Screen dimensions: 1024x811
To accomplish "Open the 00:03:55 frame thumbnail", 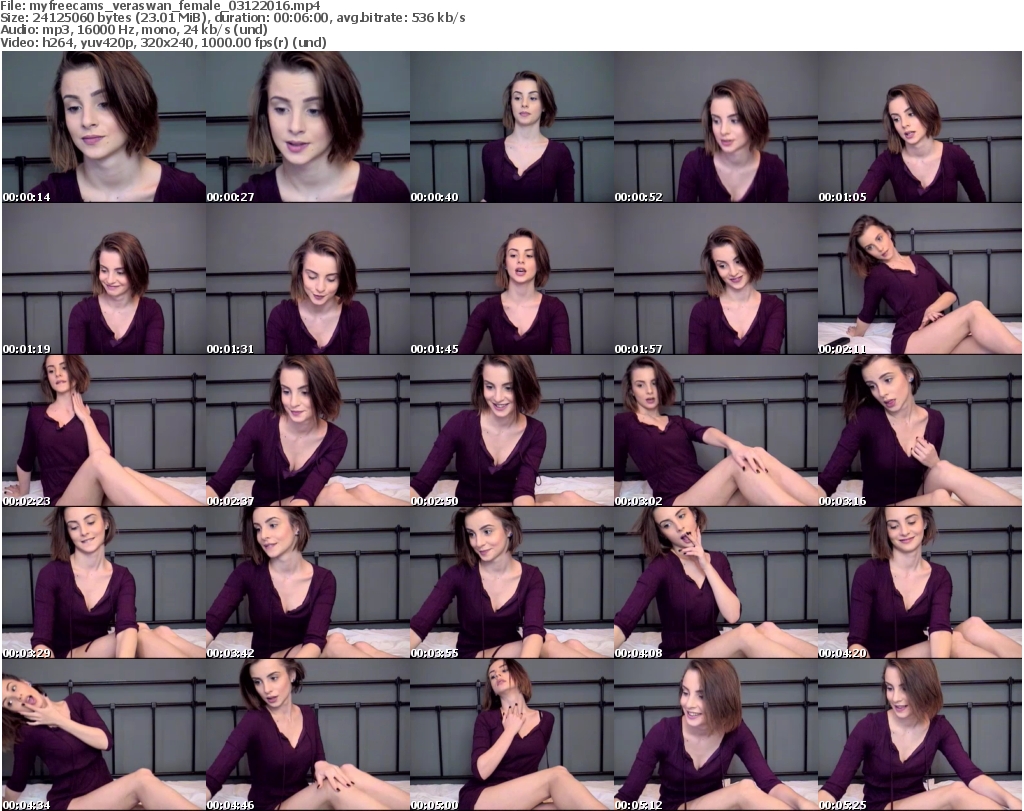I will [x=511, y=582].
